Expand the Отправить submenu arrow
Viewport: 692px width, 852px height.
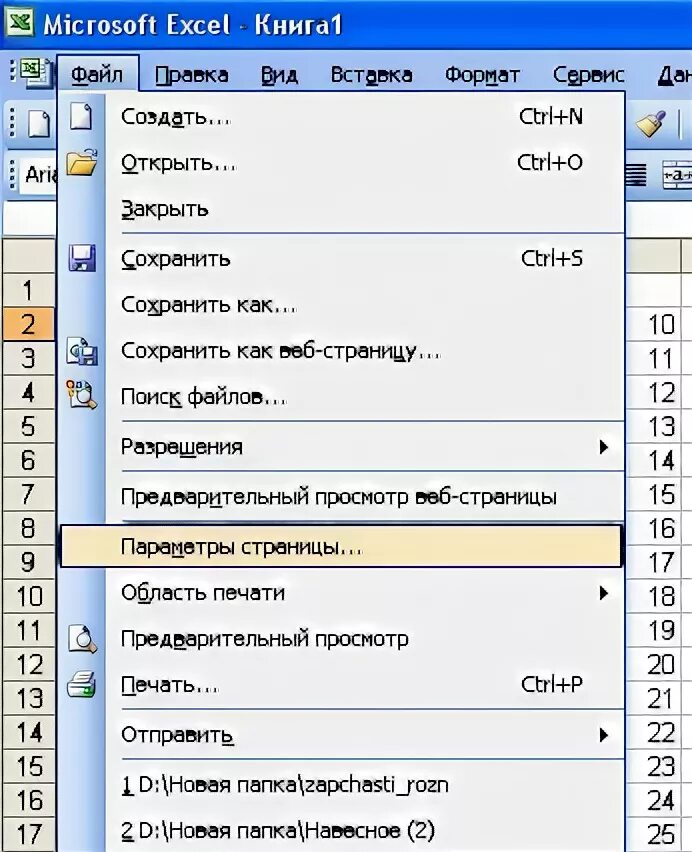coord(603,735)
